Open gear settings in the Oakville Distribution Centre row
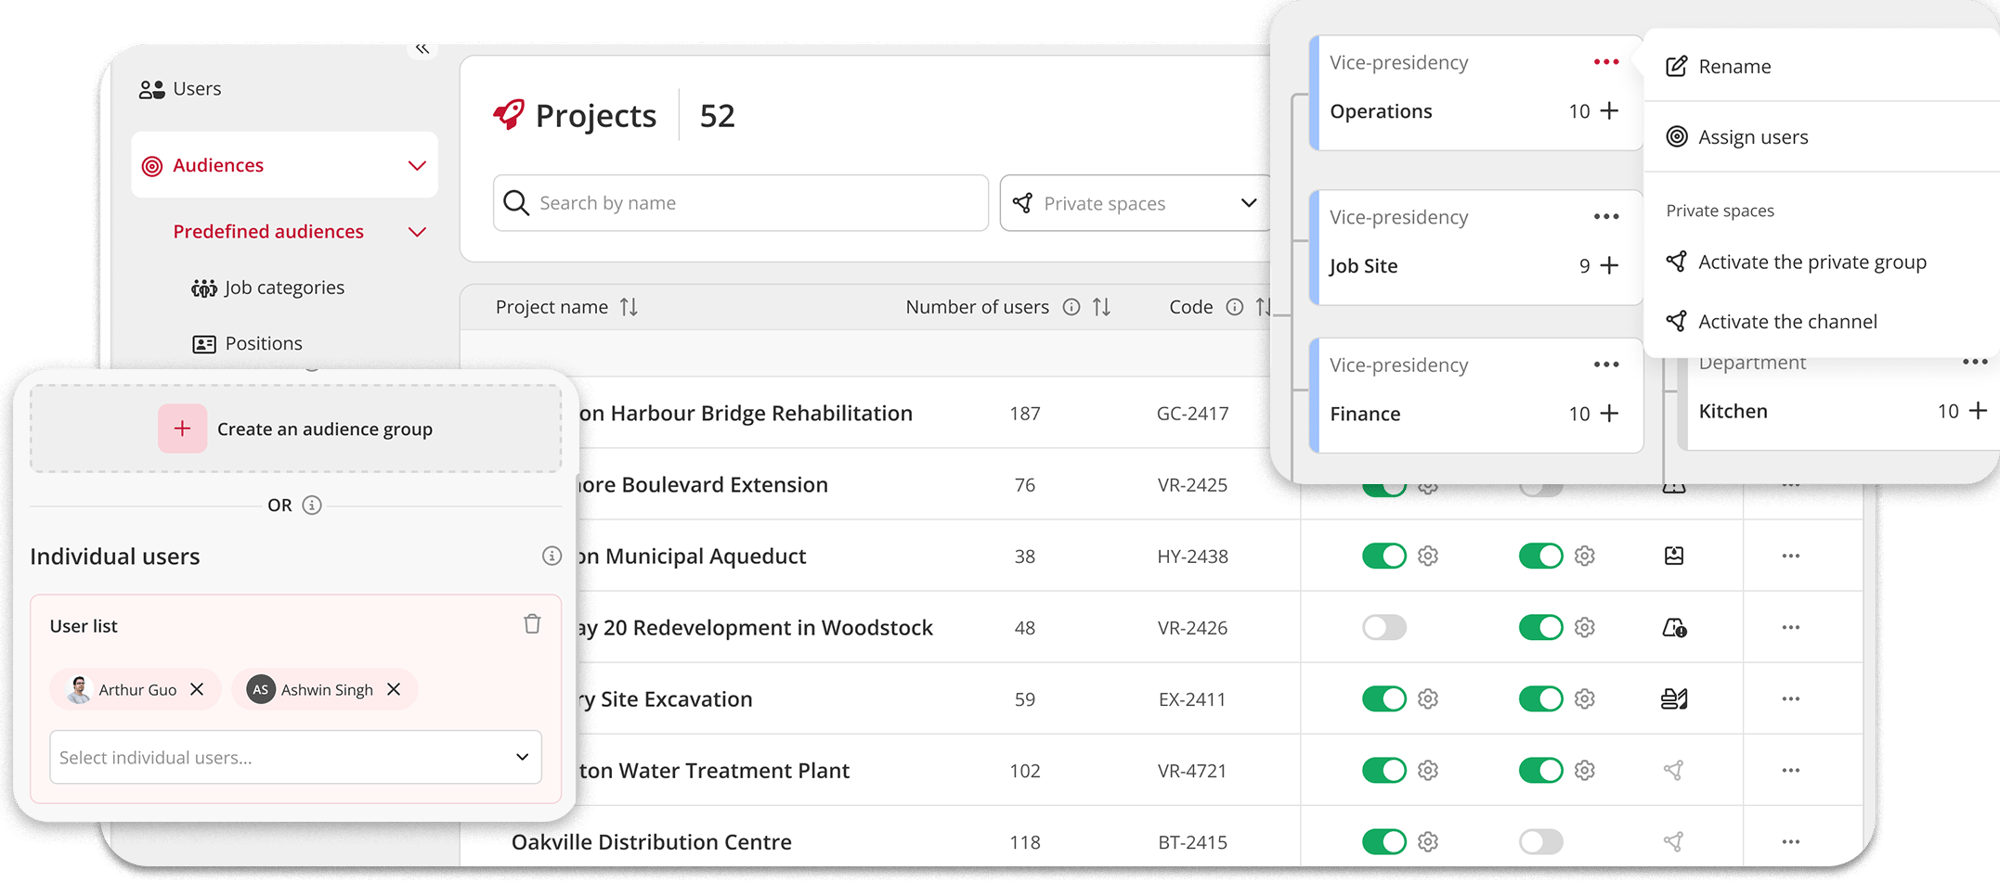Image resolution: width=2000 pixels, height=896 pixels. [x=1428, y=842]
